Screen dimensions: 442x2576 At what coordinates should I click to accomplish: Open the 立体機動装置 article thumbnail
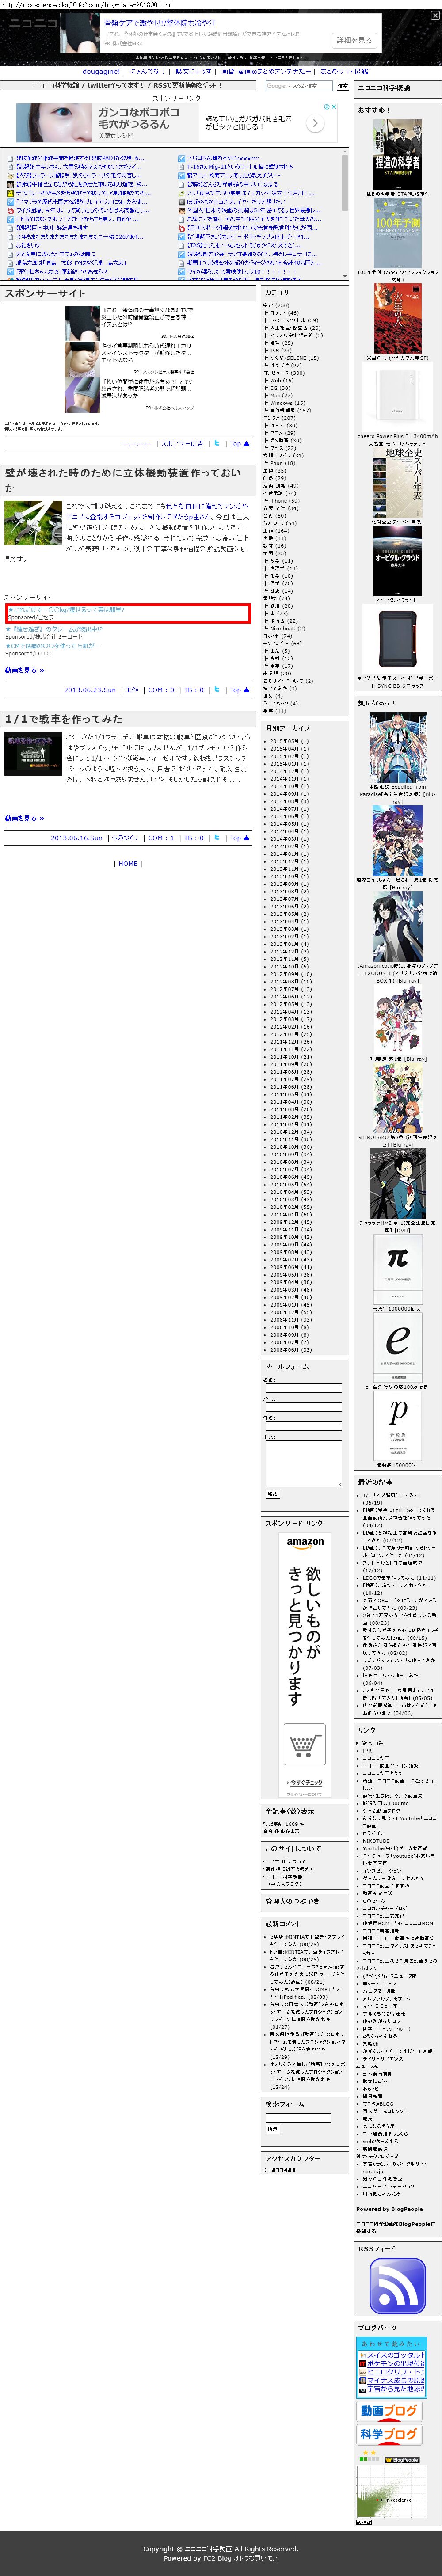[33, 522]
